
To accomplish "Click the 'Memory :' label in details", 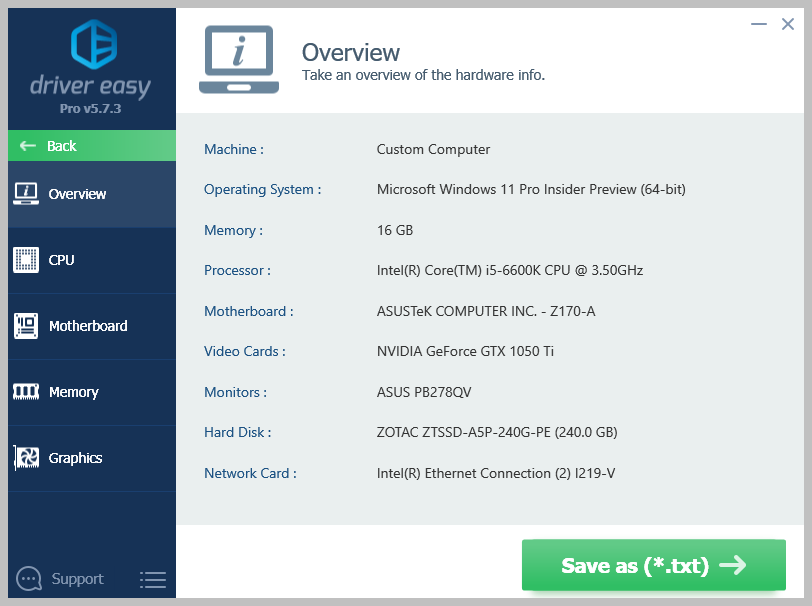I will [234, 230].
